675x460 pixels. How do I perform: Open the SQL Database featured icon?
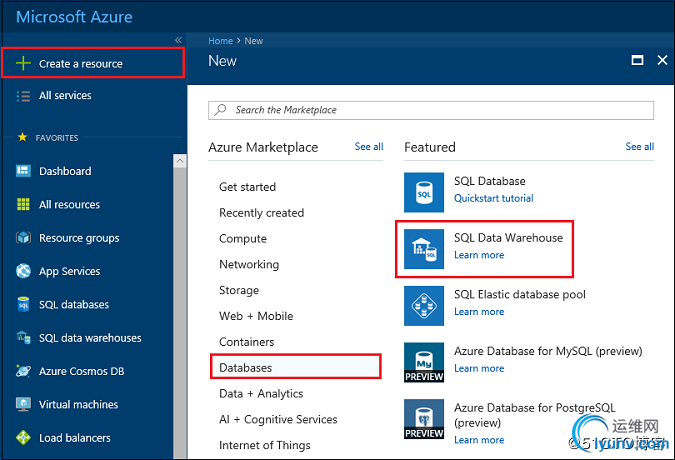coord(424,192)
